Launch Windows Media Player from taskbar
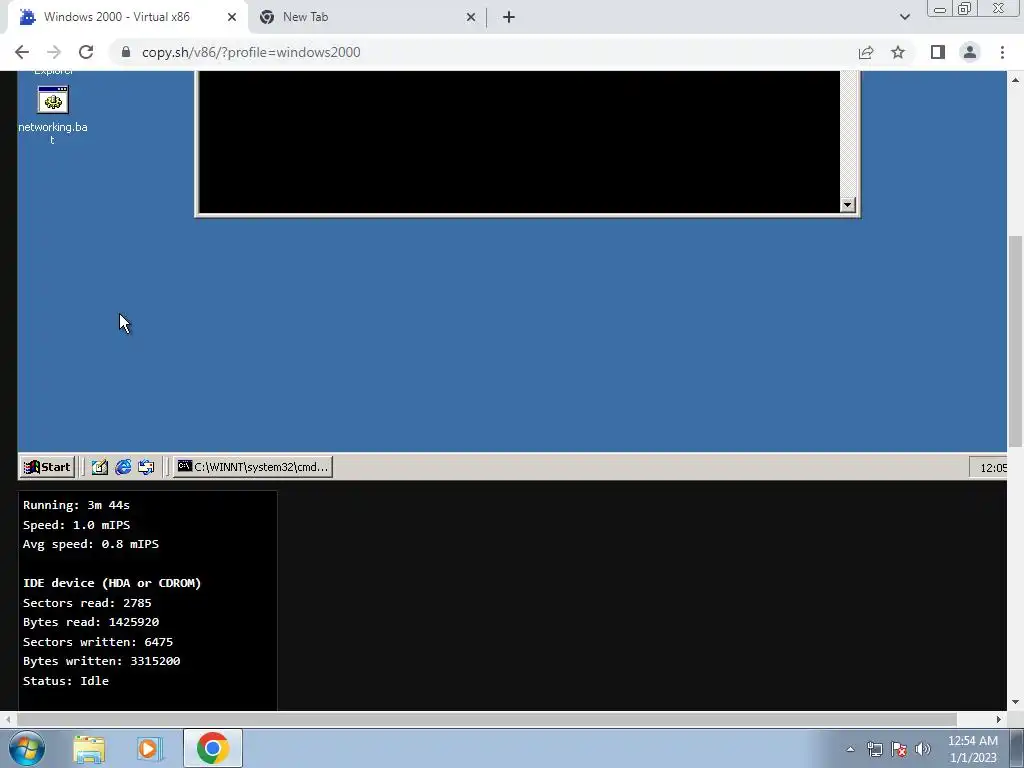Screen dimensions: 1024x768 [x=149, y=749]
